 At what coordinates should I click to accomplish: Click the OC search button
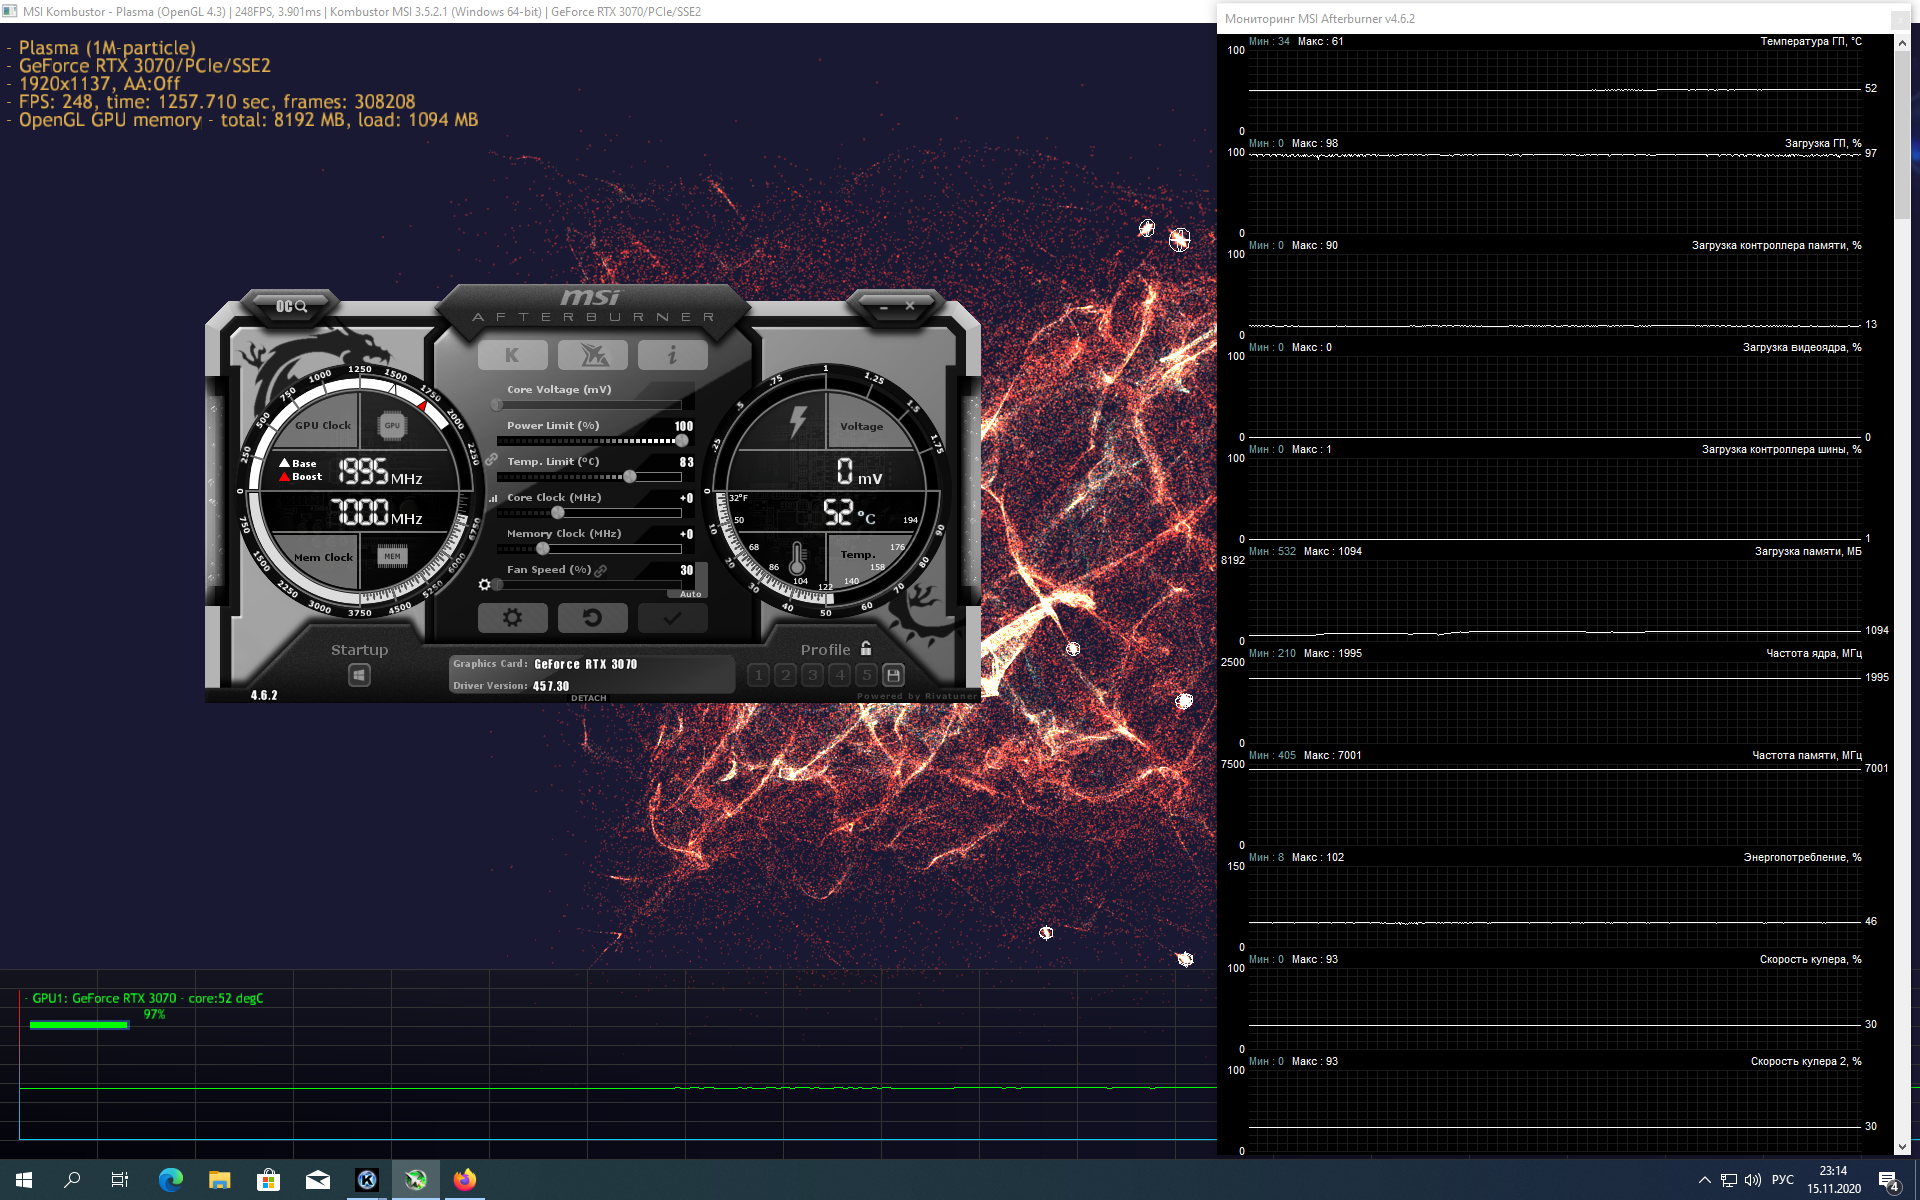pos(291,306)
